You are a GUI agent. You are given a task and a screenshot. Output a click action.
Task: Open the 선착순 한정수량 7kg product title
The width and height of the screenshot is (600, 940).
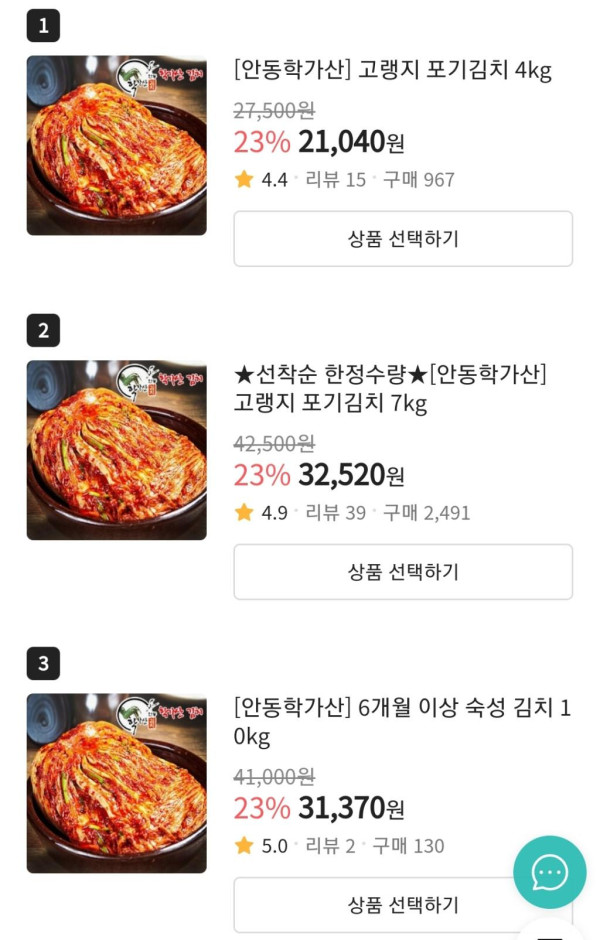[390, 388]
